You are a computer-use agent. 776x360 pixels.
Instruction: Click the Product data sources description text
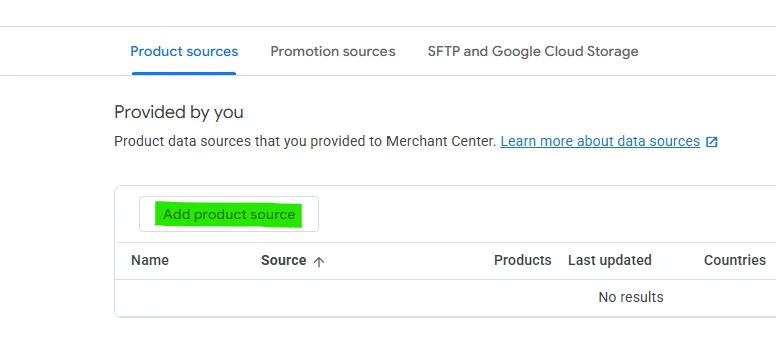point(305,142)
